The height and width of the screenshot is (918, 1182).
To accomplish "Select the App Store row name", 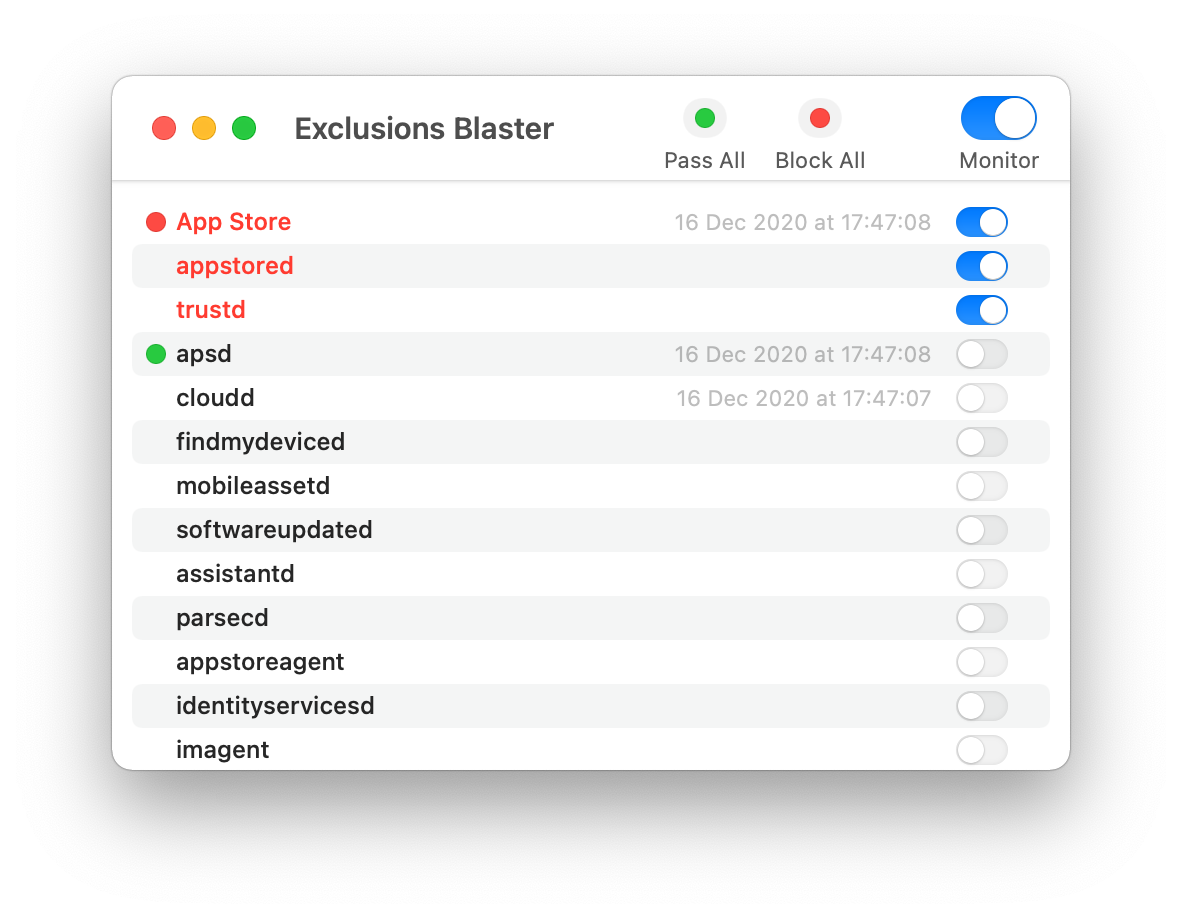I will 234,222.
